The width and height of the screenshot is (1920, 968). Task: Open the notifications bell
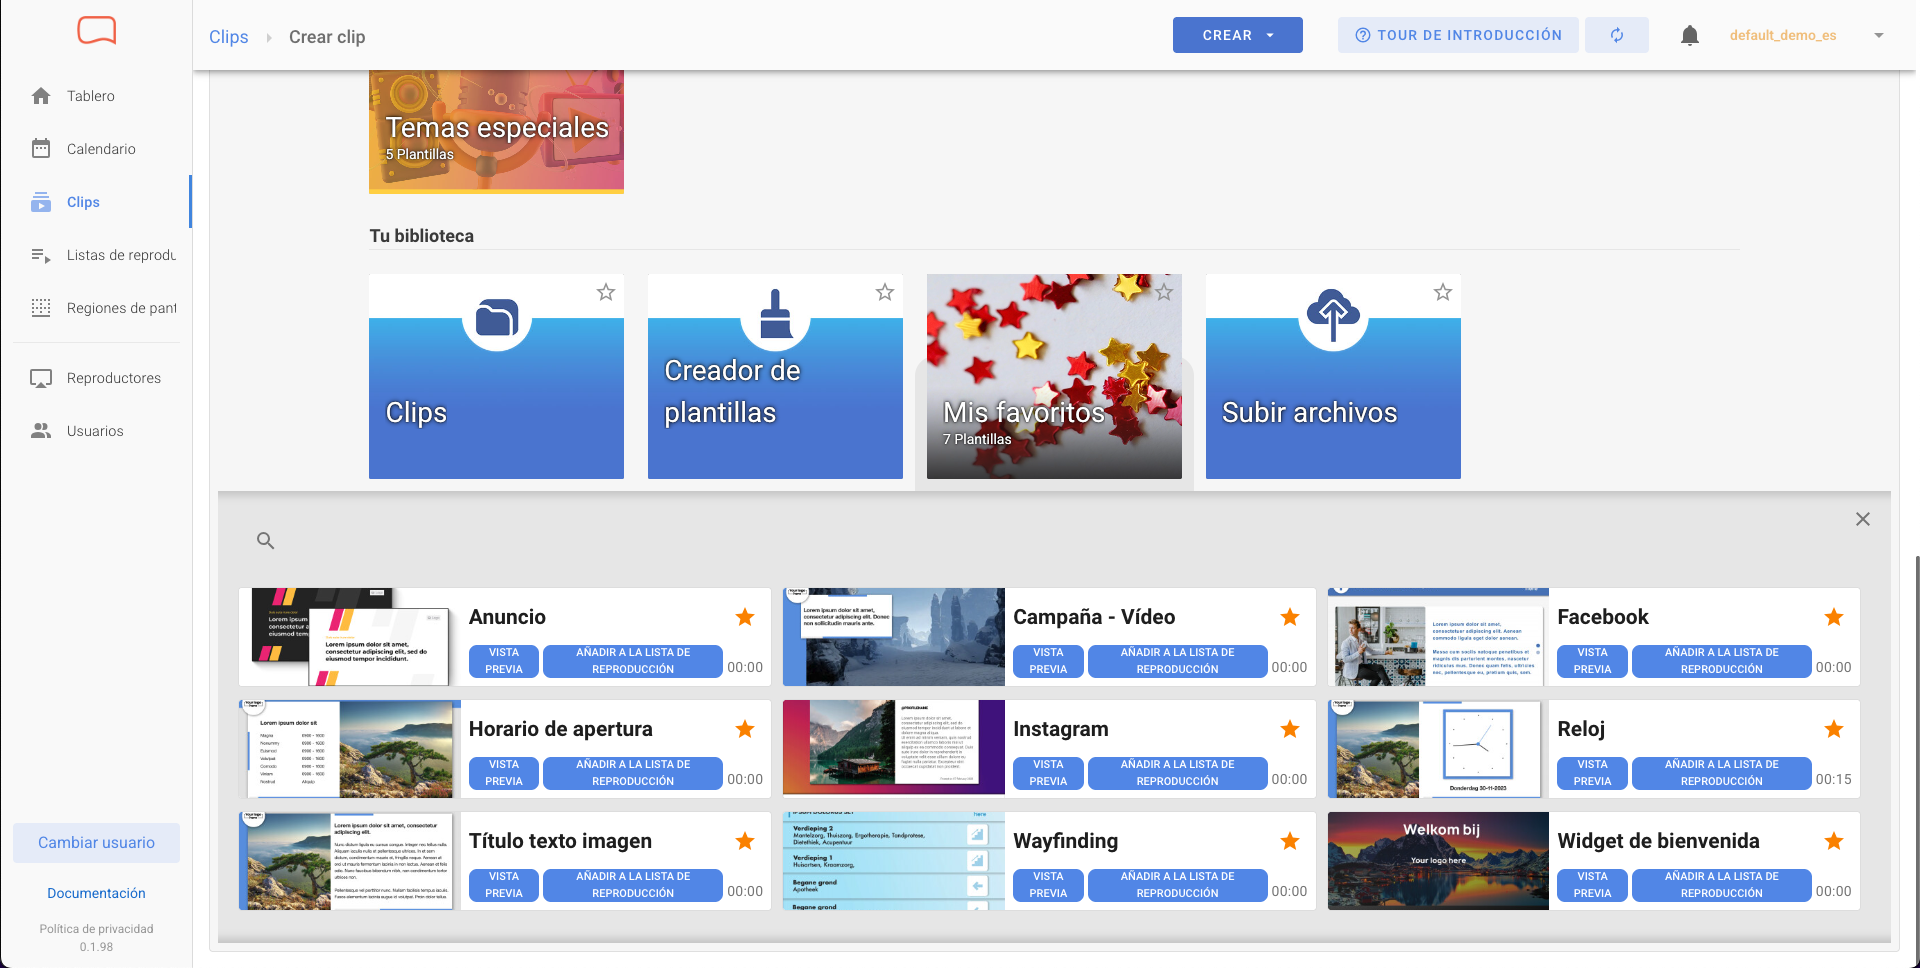click(1690, 35)
